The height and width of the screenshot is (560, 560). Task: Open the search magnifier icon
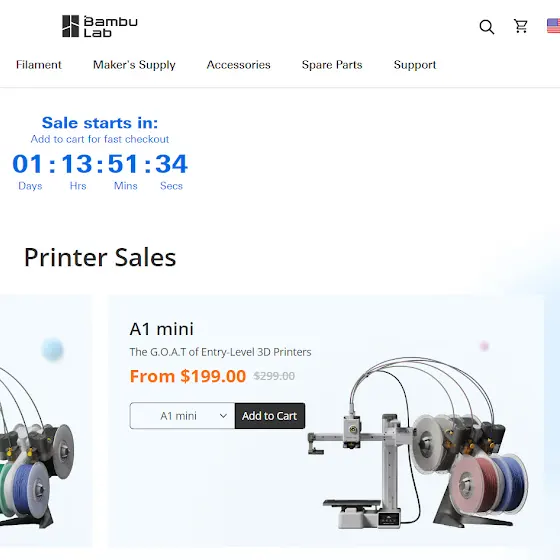[487, 27]
